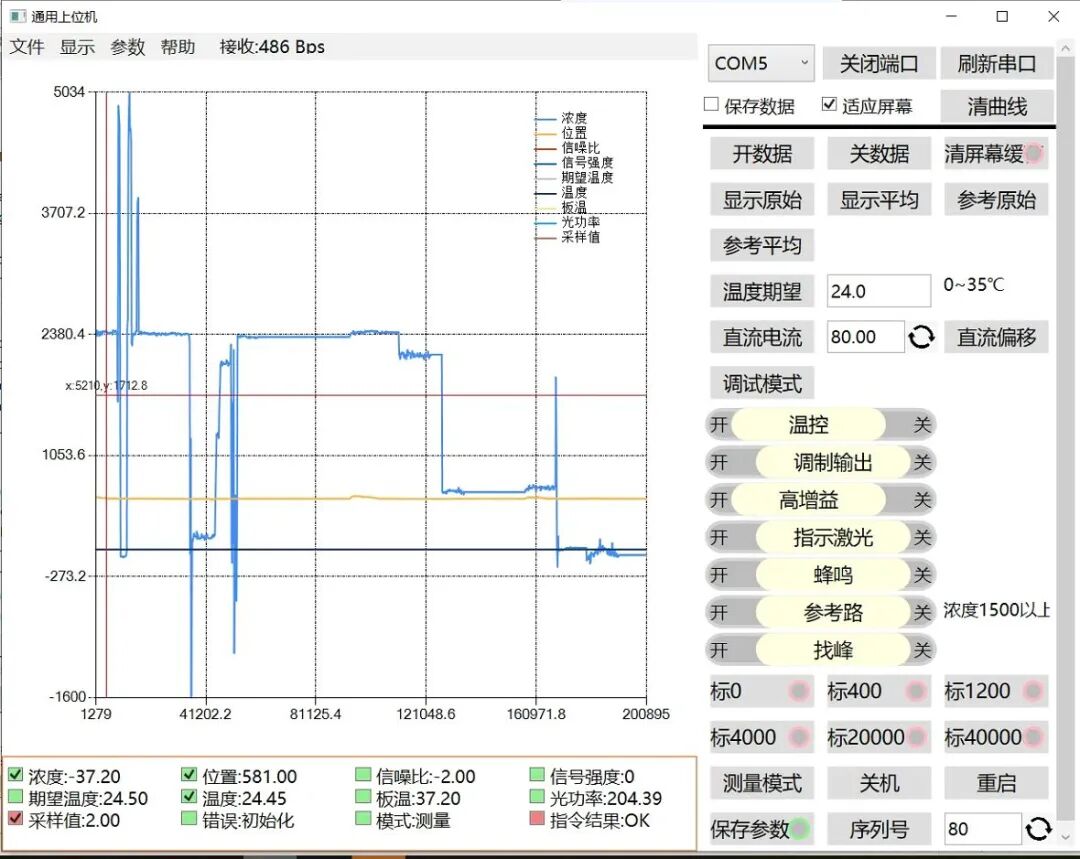
Task: Enable the 期望温度 curve checkbox
Action: (x=15, y=798)
